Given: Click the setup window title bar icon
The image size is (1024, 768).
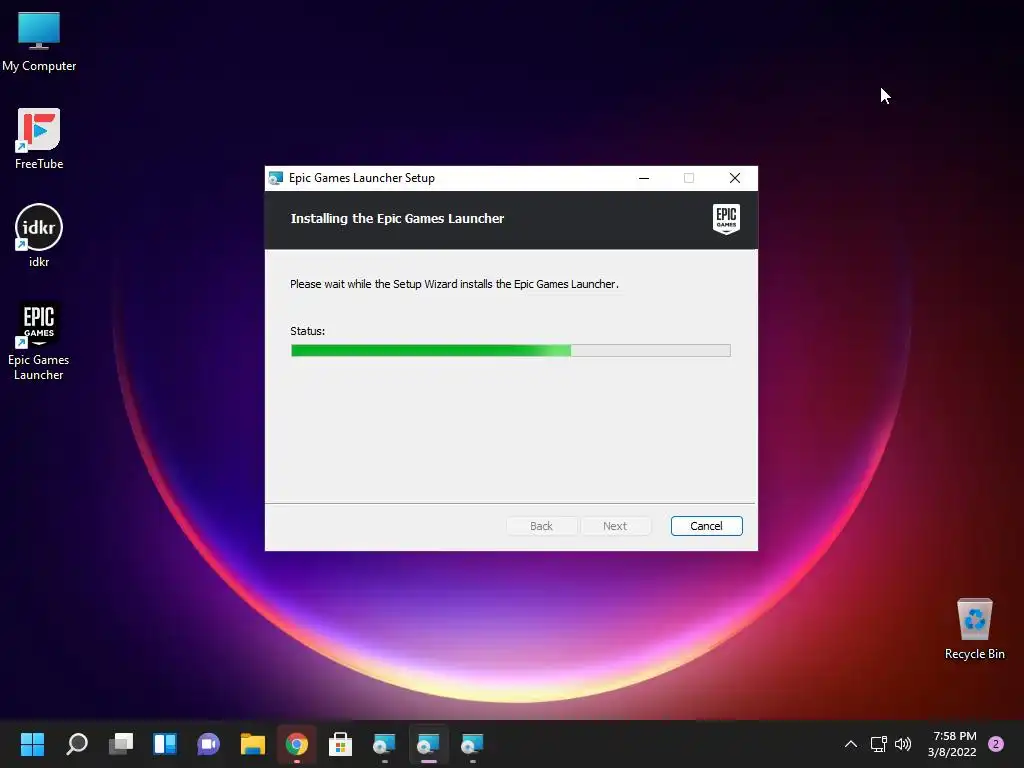Looking at the screenshot, I should 276,178.
